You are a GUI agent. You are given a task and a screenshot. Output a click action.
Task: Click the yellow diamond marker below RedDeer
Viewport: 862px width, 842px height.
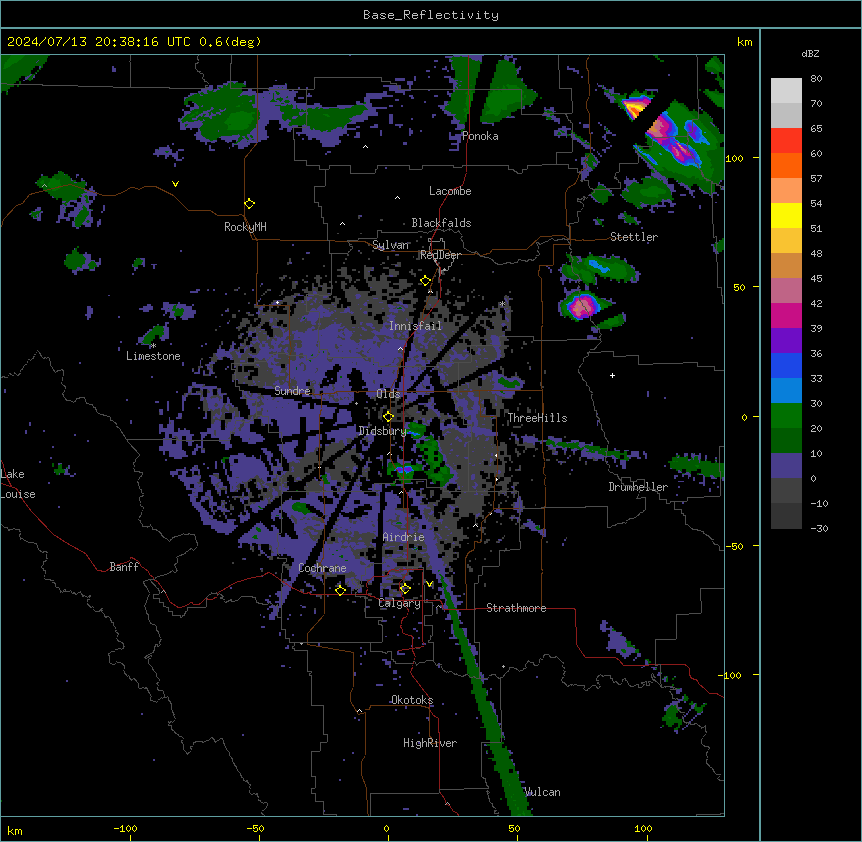[x=426, y=281]
